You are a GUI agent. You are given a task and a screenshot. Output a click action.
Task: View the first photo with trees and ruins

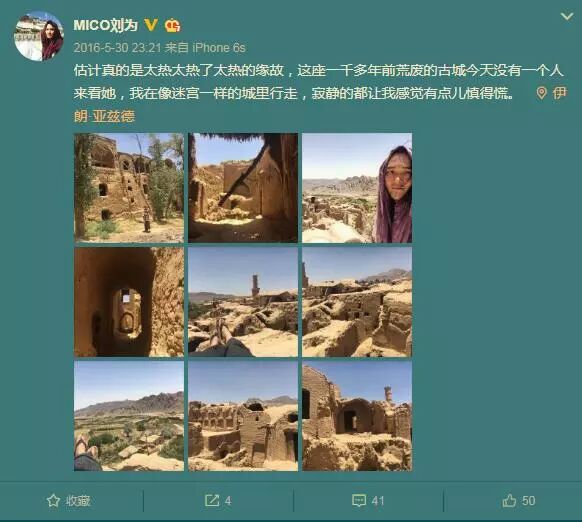[x=129, y=188]
